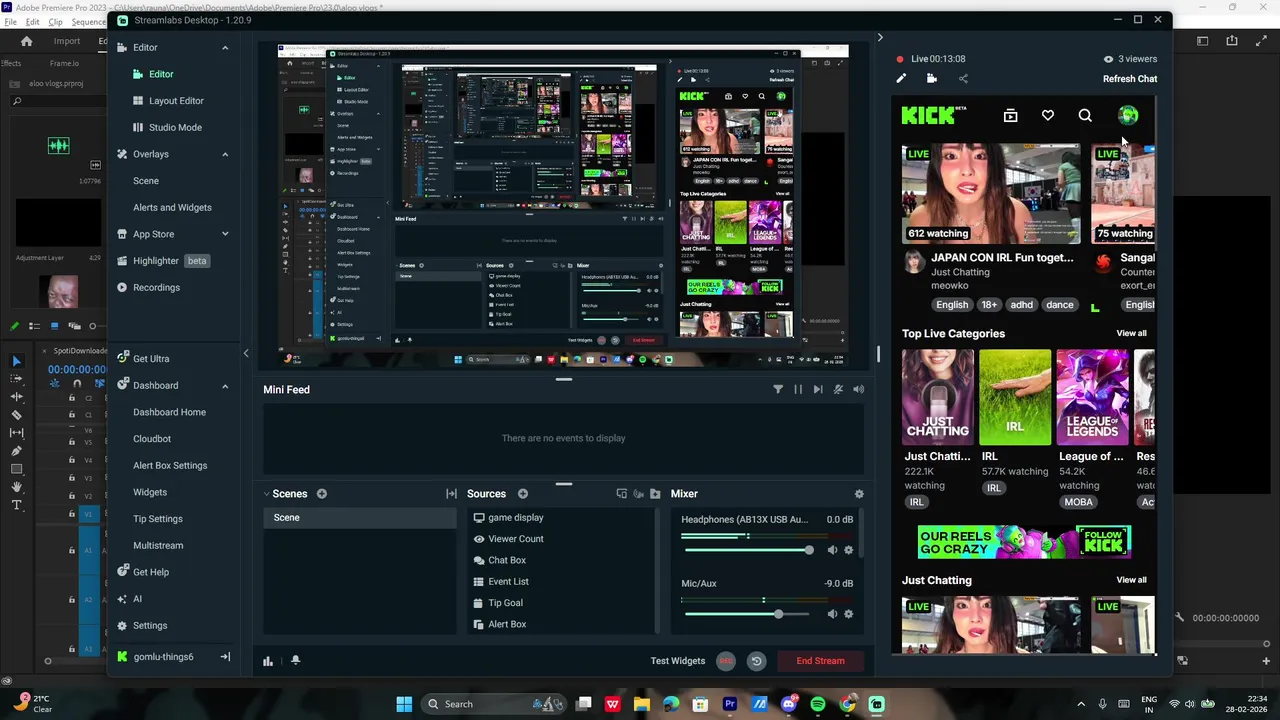Open gomlu-things6 account menu arrow

pos(225,657)
